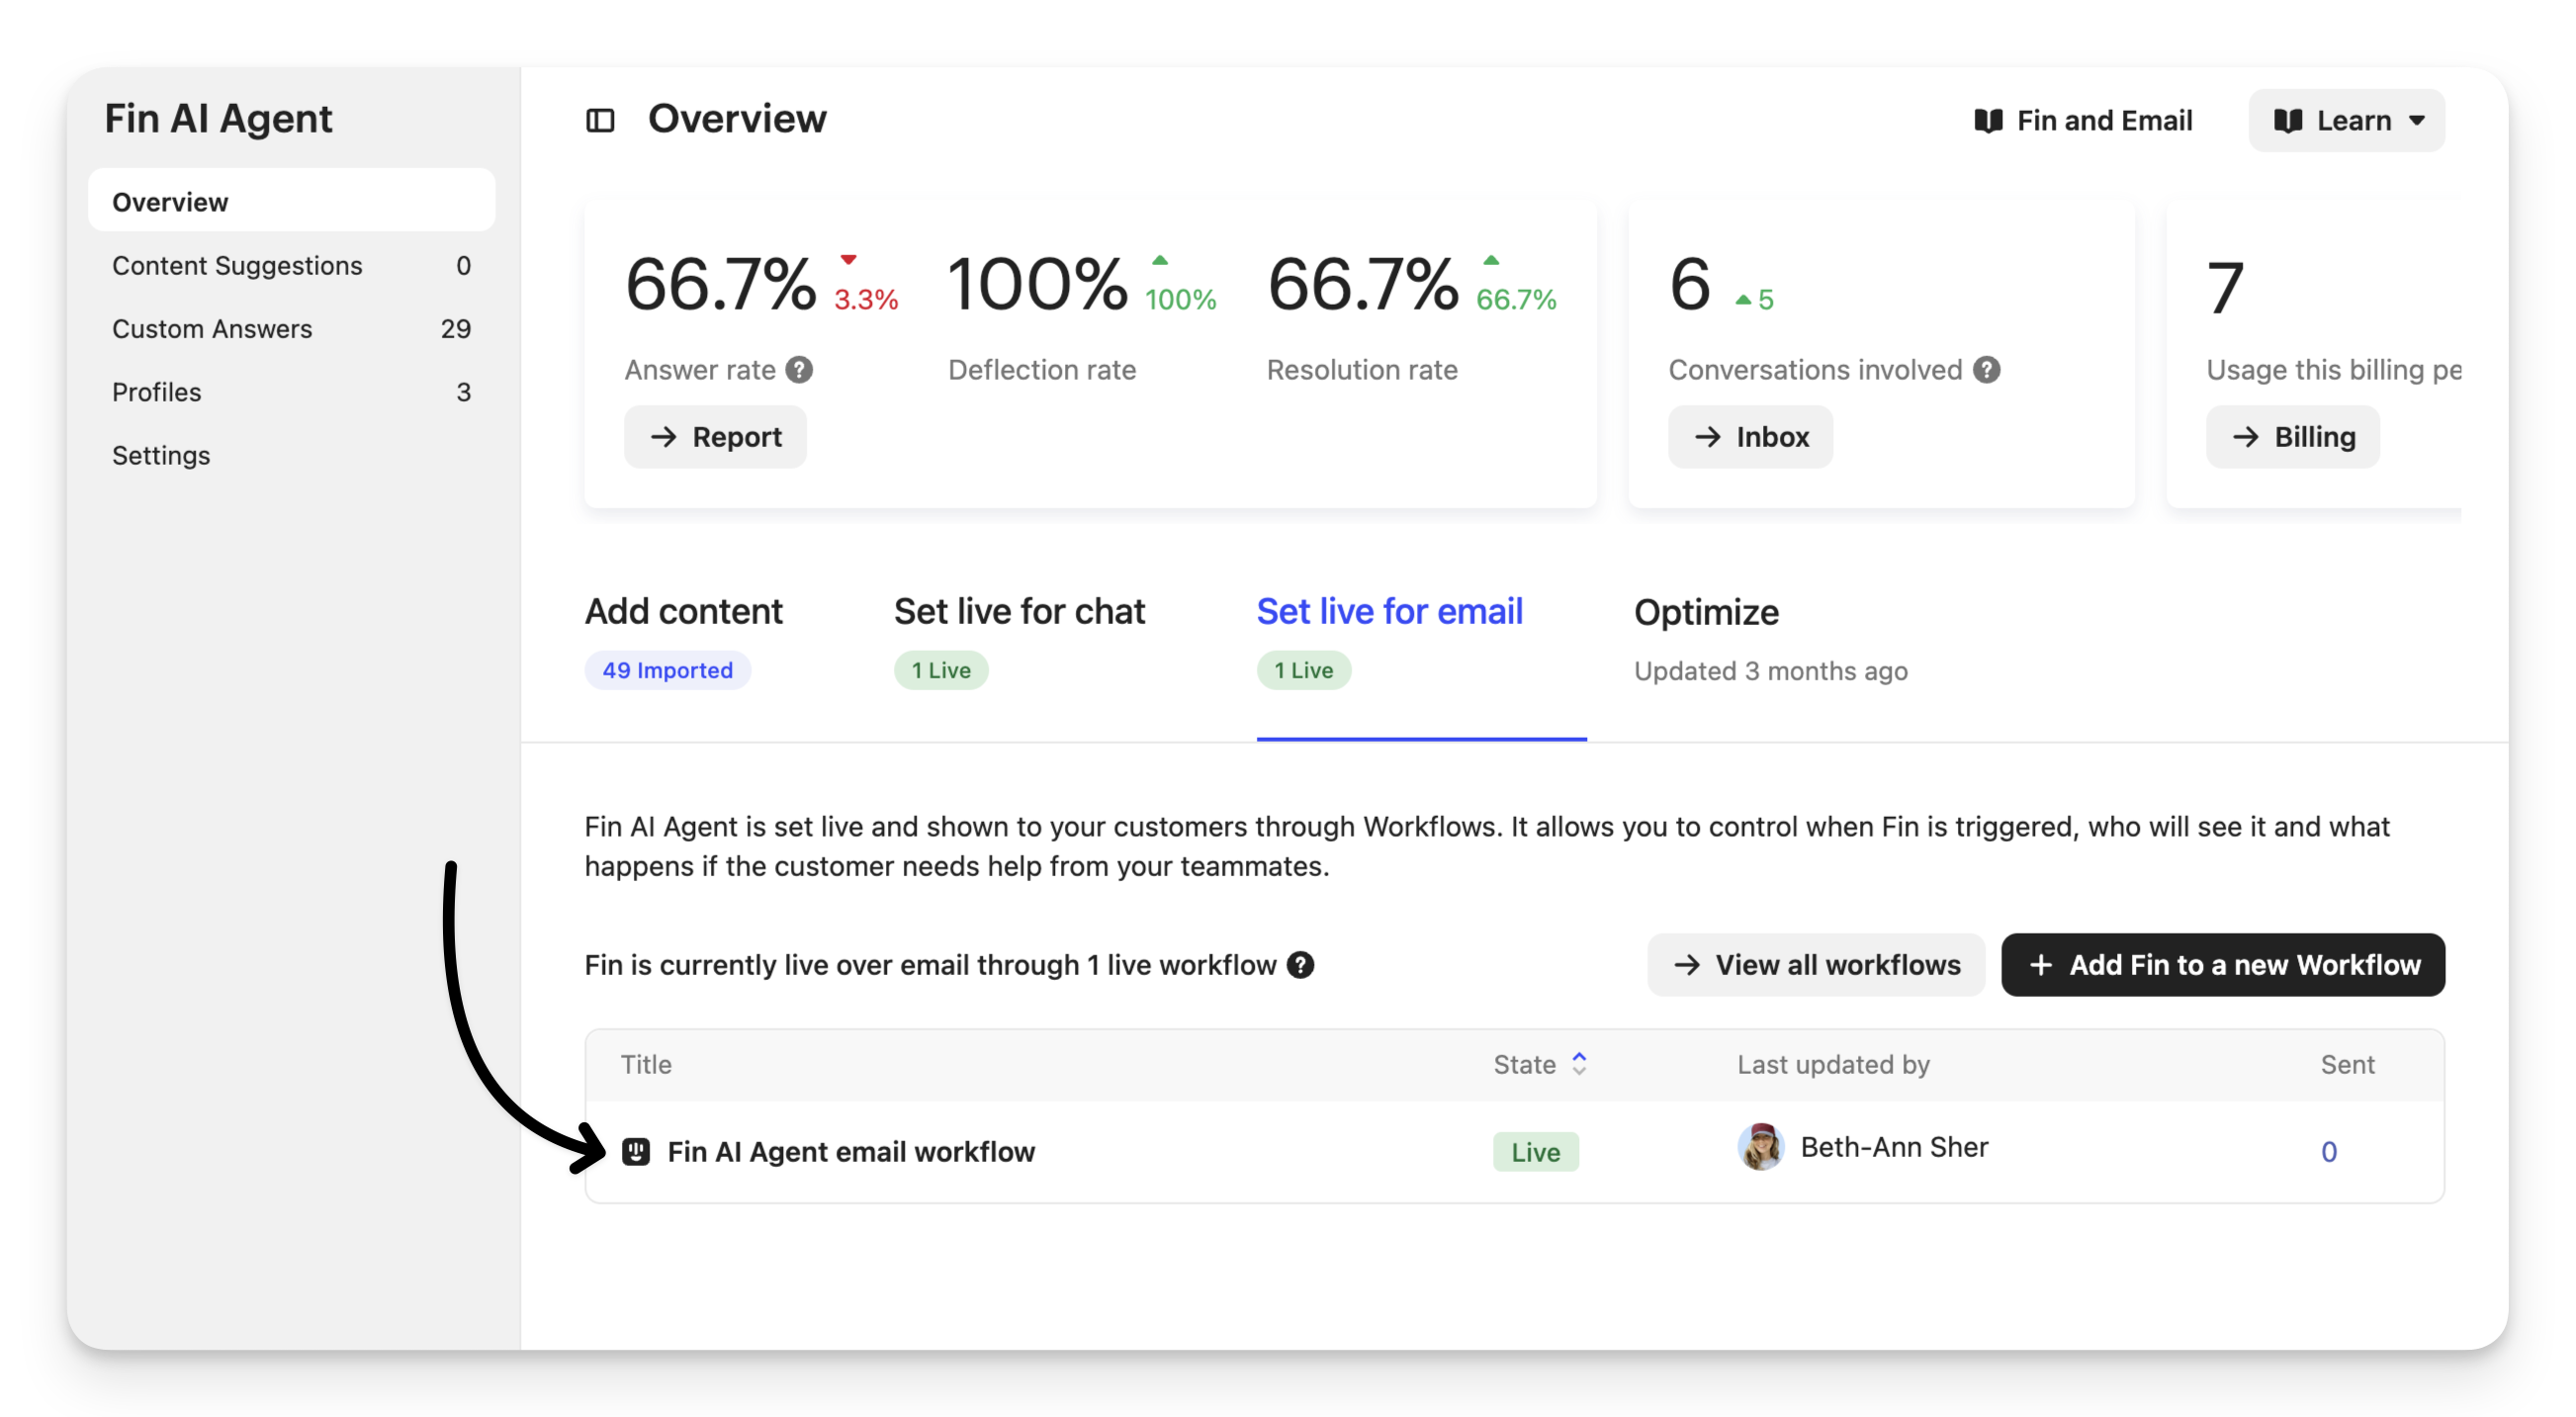
Task: Click the Updated 3 months ago text
Action: [x=1770, y=671]
